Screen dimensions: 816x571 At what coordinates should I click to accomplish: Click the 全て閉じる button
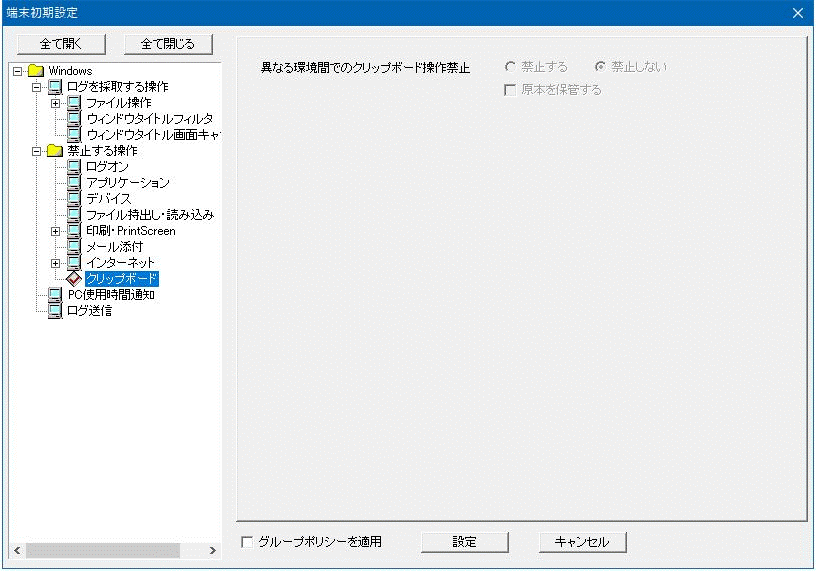click(168, 44)
